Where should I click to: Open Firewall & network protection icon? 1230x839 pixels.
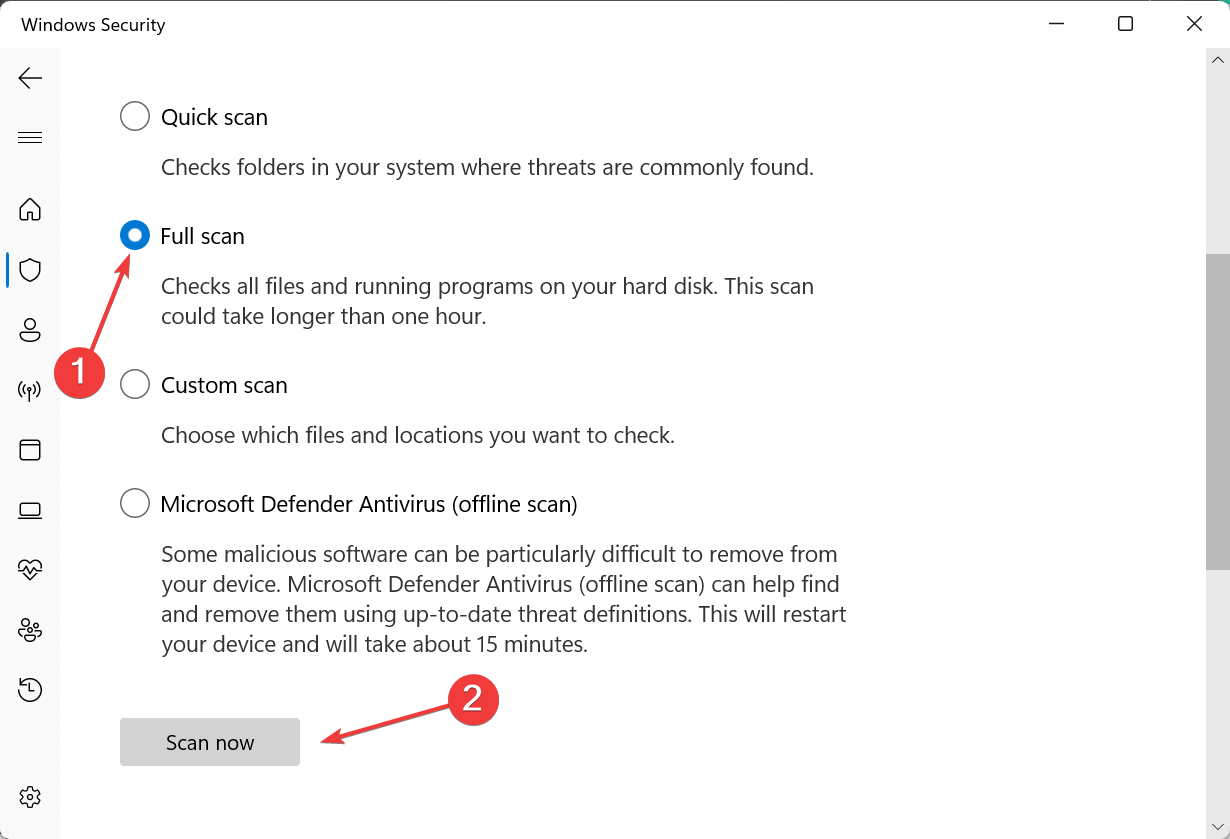point(30,390)
